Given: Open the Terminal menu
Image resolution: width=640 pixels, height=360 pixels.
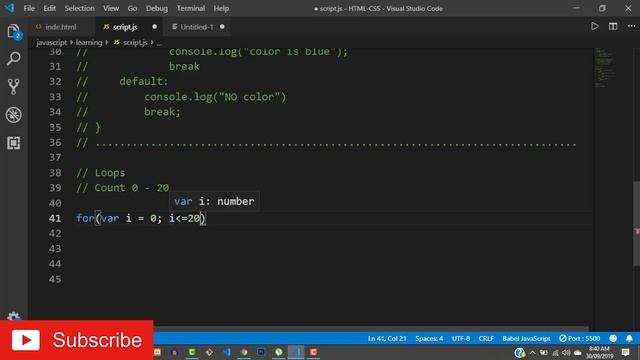Looking at the screenshot, I should coord(191,8).
